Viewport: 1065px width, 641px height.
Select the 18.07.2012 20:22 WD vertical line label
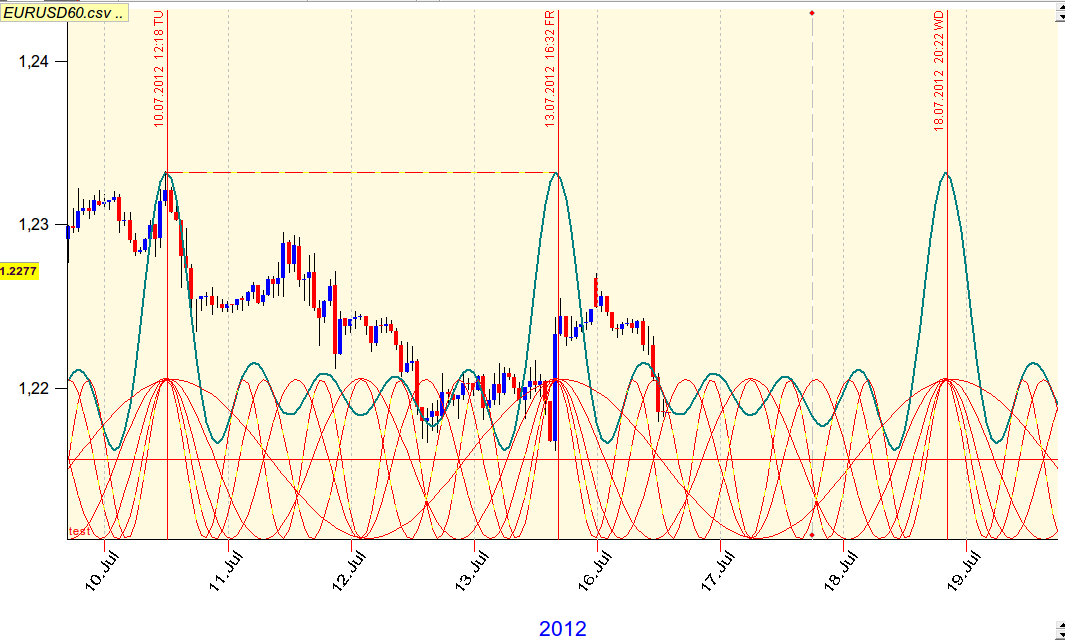[939, 70]
